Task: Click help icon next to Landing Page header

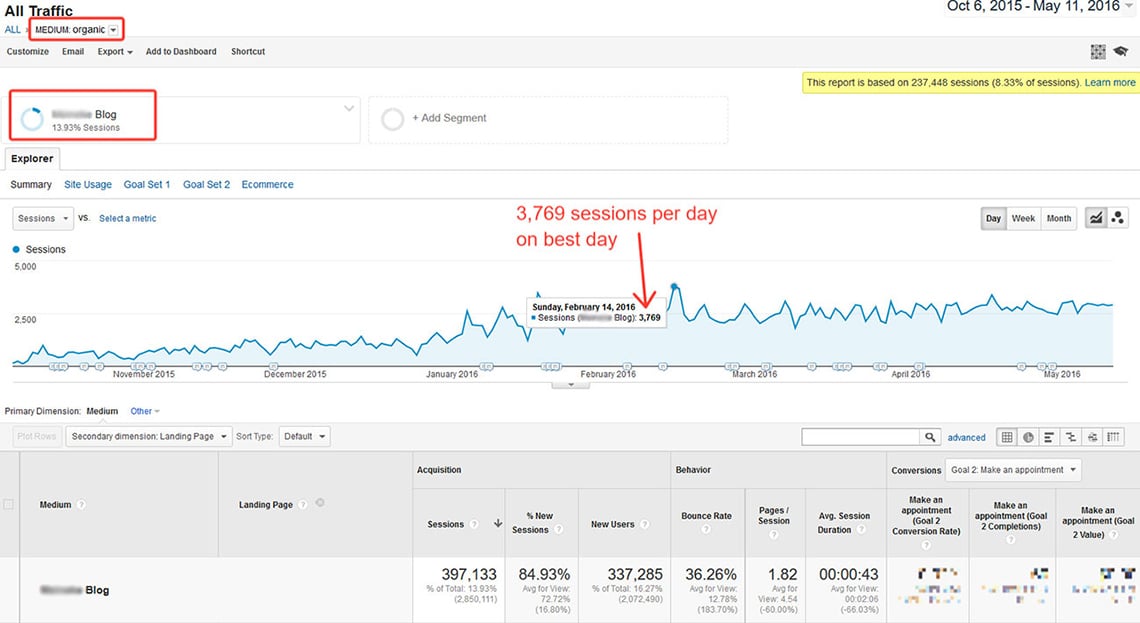Action: tap(302, 505)
